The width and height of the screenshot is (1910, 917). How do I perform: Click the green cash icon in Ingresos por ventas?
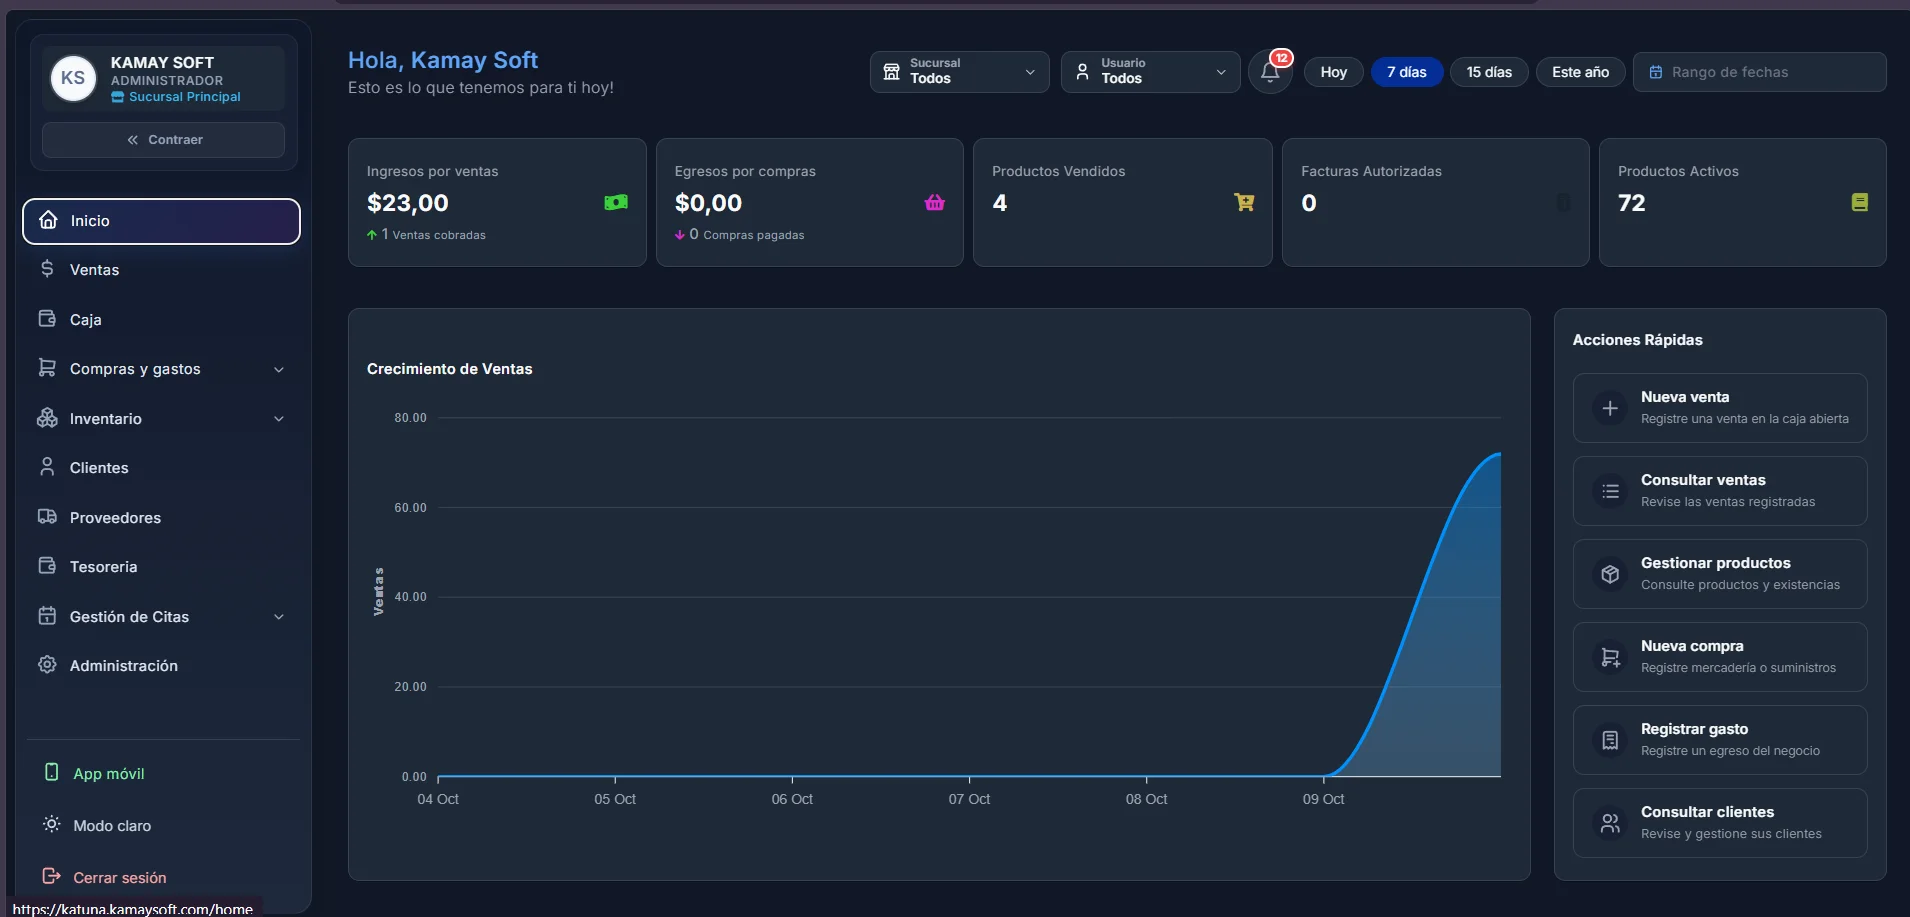point(616,202)
